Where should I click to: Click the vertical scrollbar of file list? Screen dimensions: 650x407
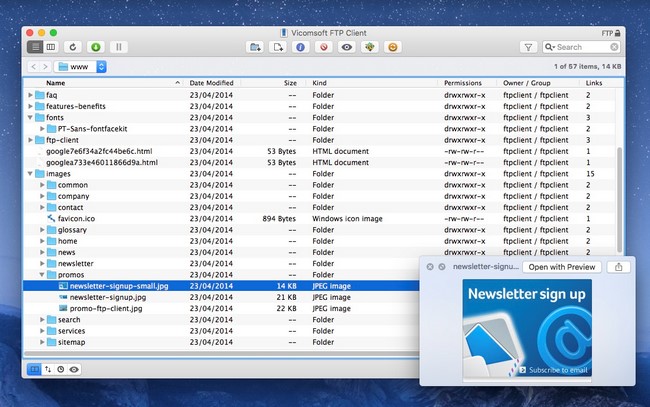pyautogui.click(x=619, y=200)
